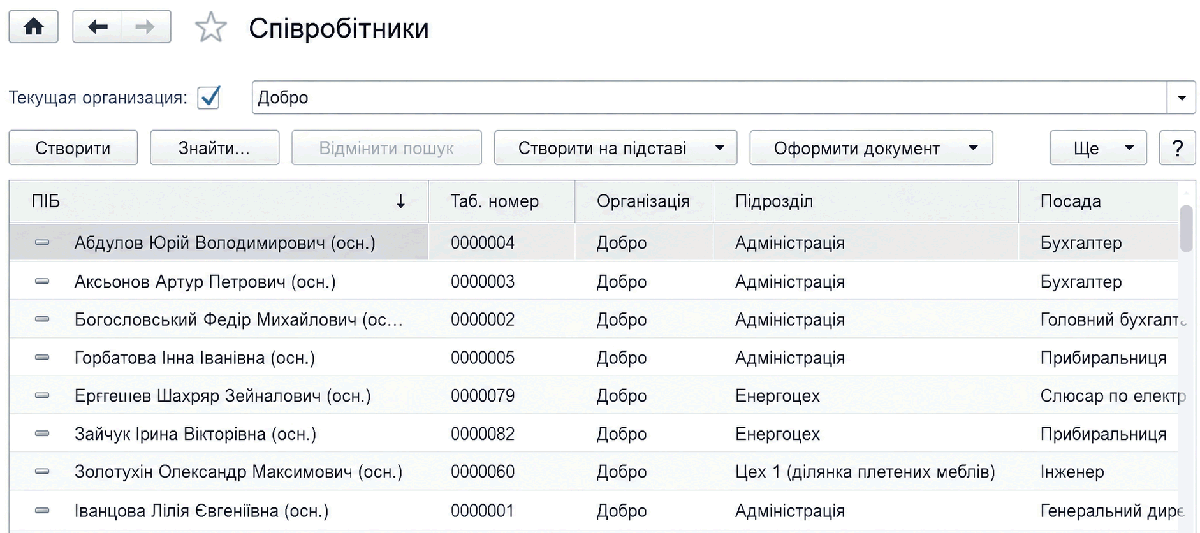Expand the Створити на підставі dropdown

pyautogui.click(x=719, y=148)
